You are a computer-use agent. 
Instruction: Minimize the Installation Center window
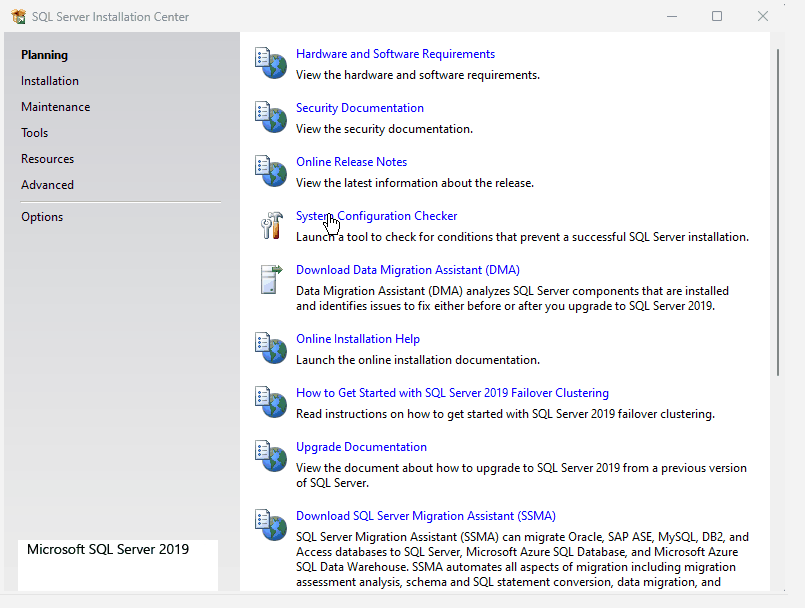click(672, 16)
